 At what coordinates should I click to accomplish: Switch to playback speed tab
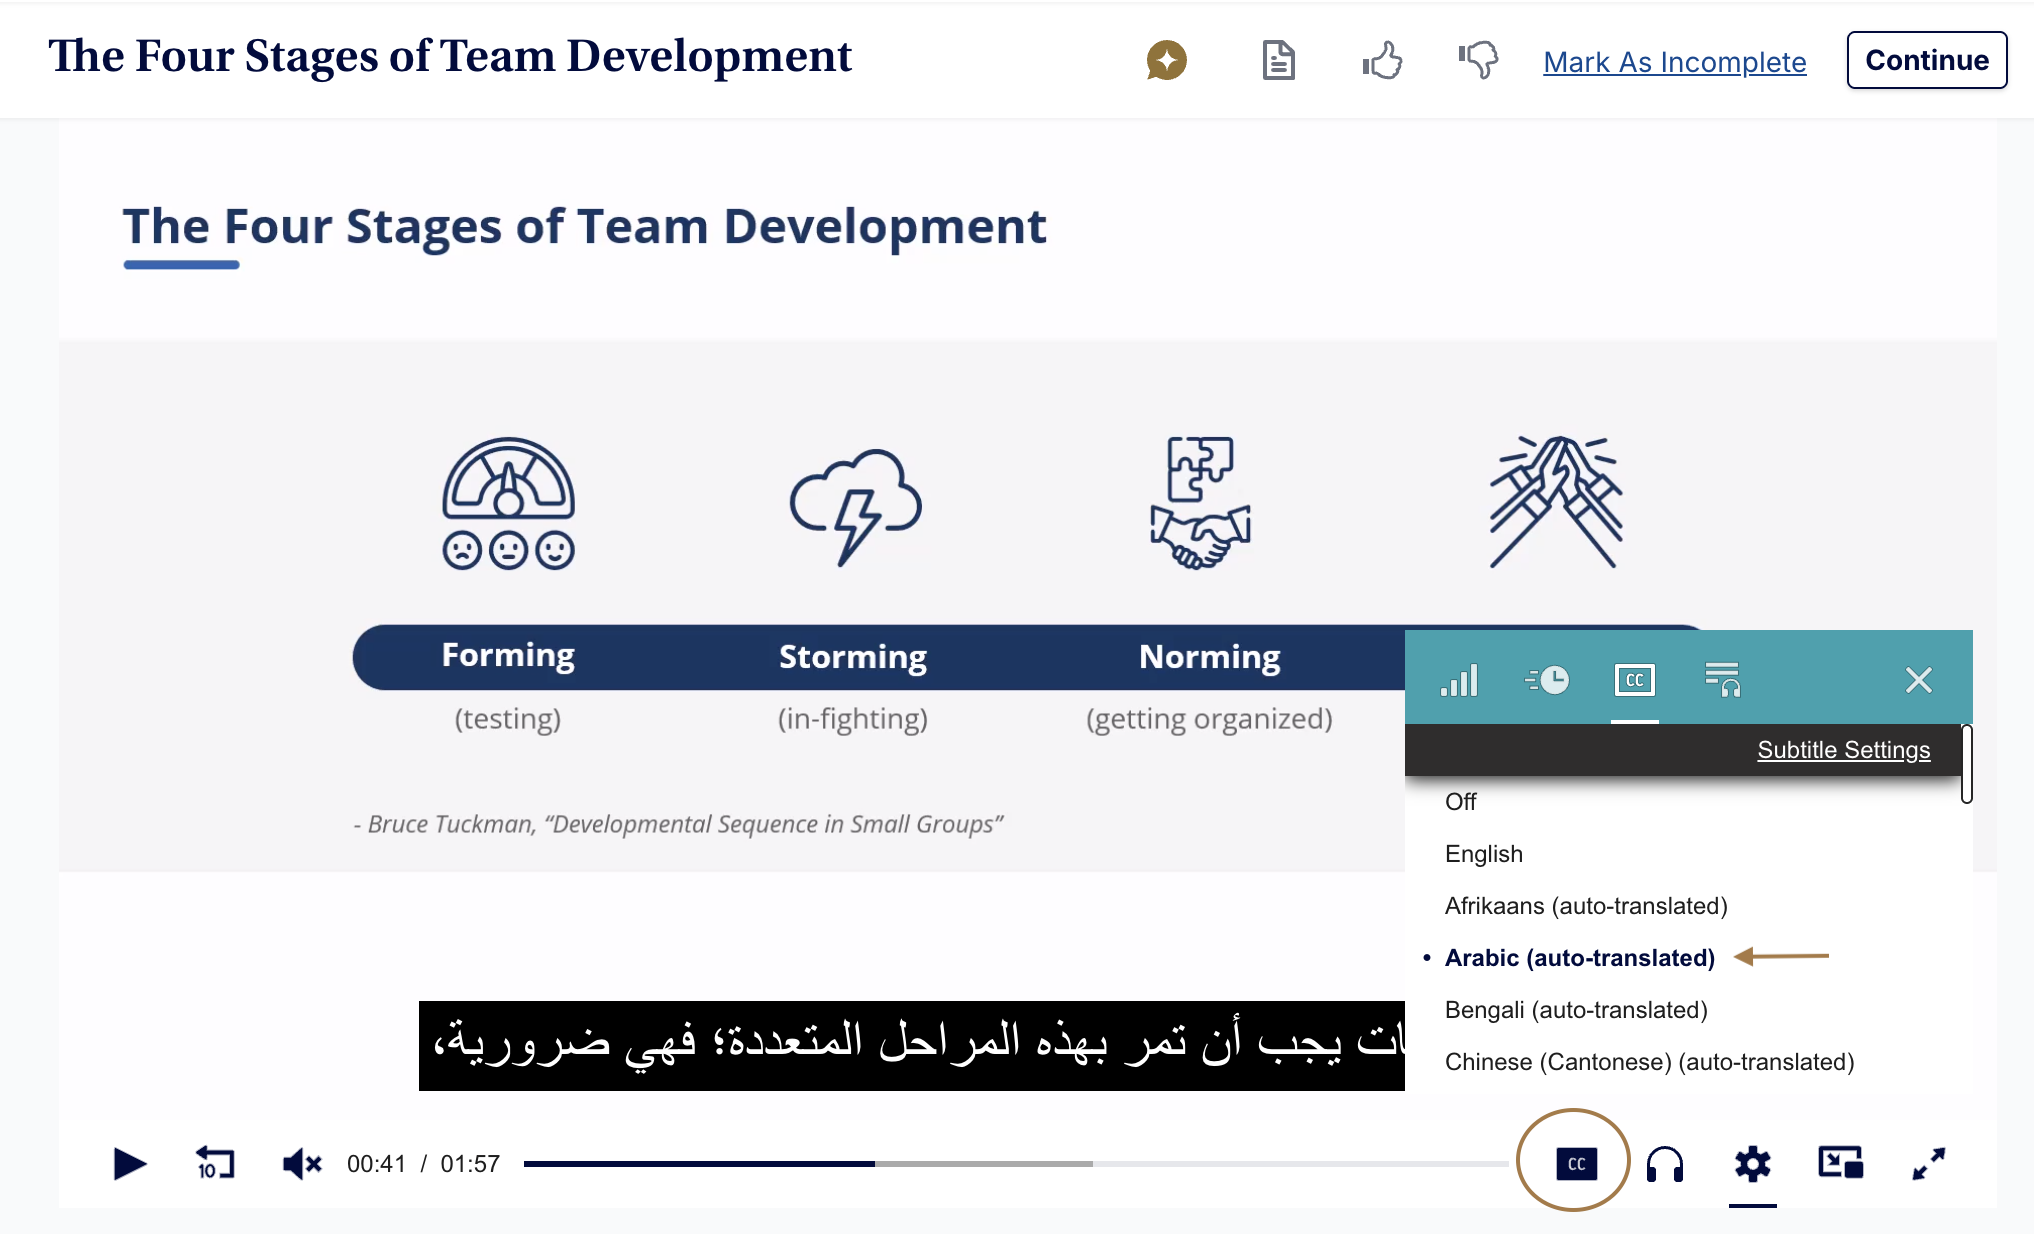[1547, 680]
